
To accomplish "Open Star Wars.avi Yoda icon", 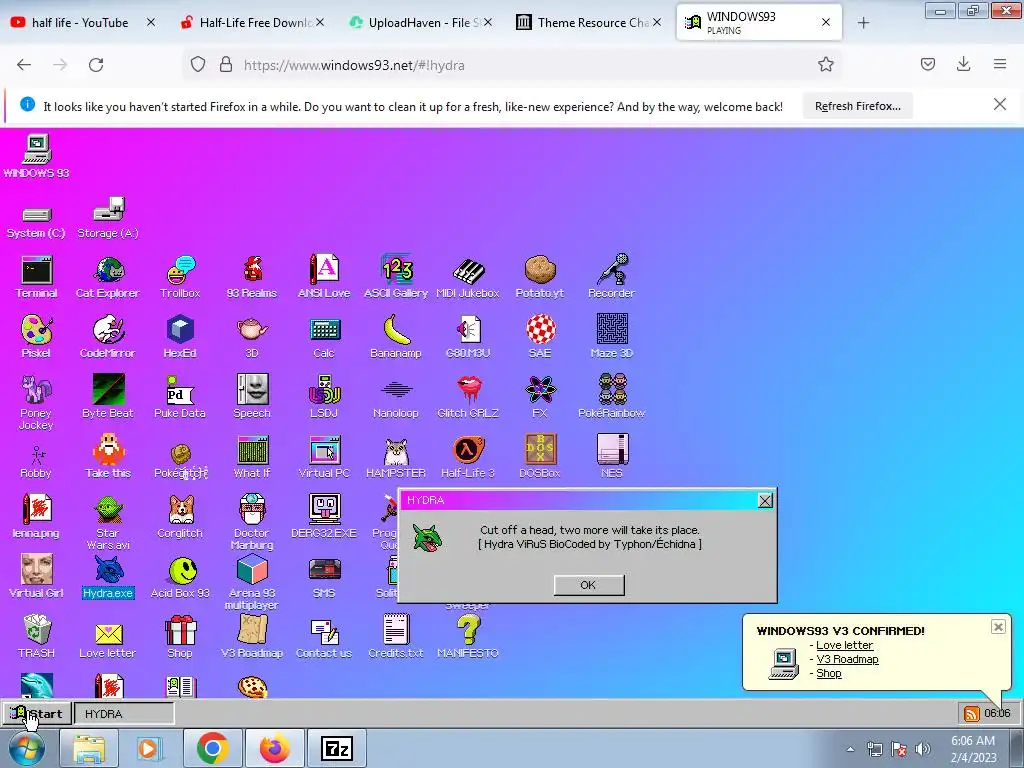I will pos(108,522).
